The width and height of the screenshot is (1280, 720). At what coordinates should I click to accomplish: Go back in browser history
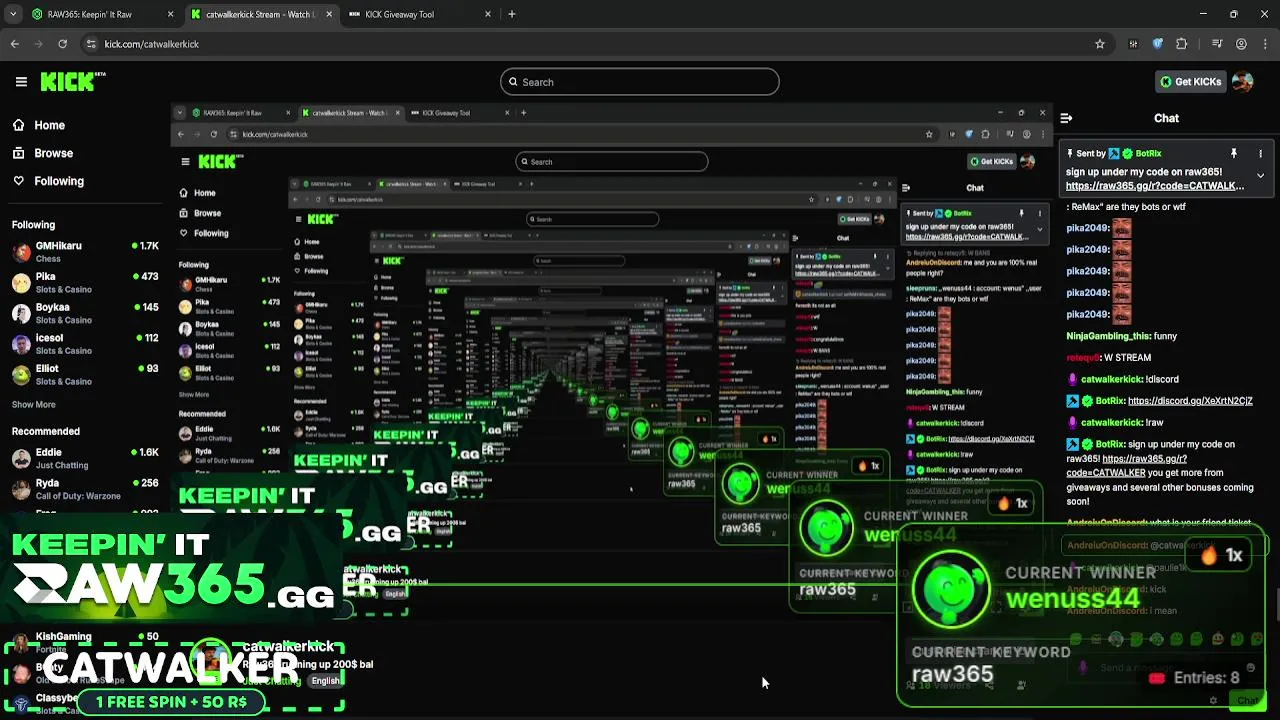click(15, 44)
